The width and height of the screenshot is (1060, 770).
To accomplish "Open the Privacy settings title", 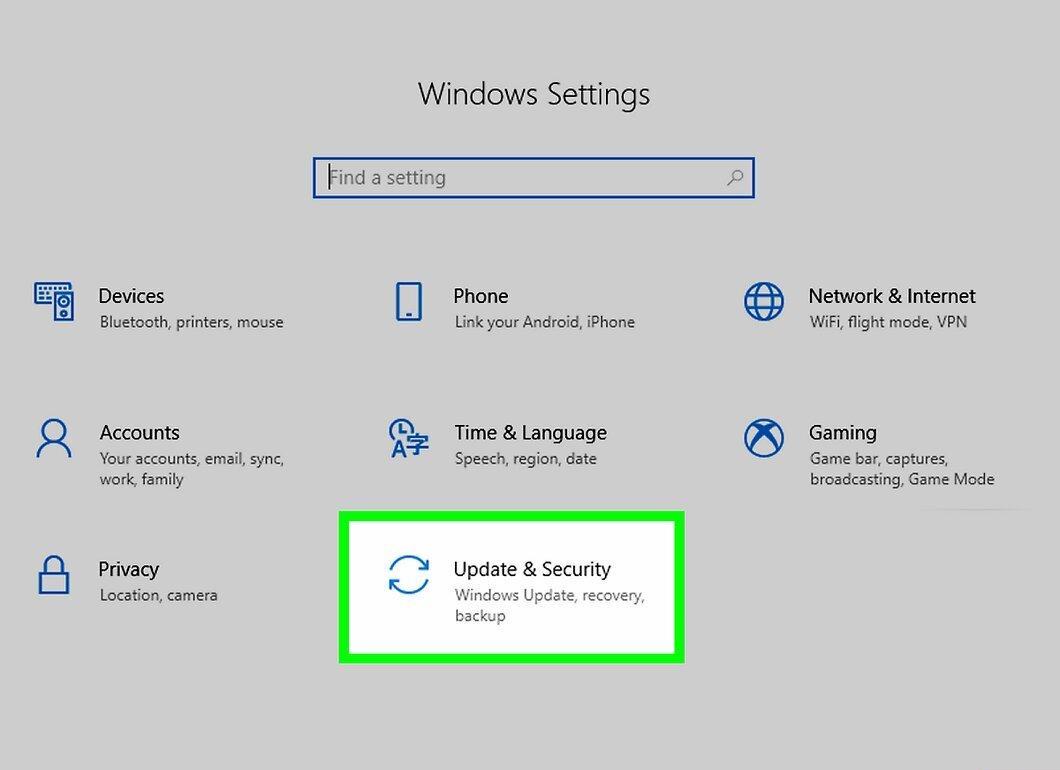I will pyautogui.click(x=128, y=569).
